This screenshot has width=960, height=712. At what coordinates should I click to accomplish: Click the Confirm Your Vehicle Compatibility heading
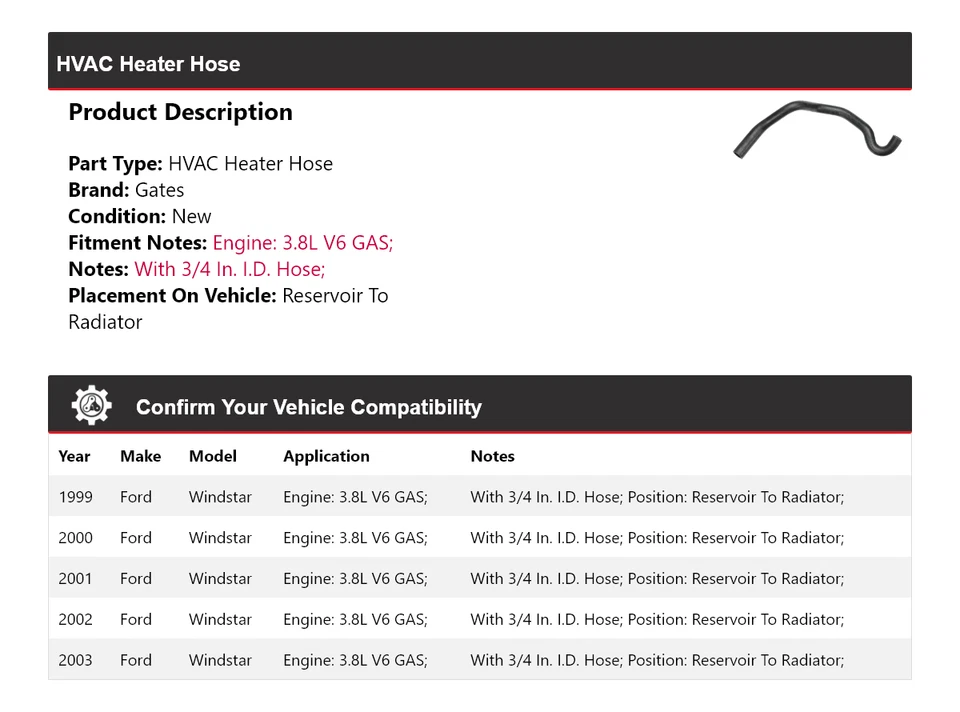(x=309, y=407)
